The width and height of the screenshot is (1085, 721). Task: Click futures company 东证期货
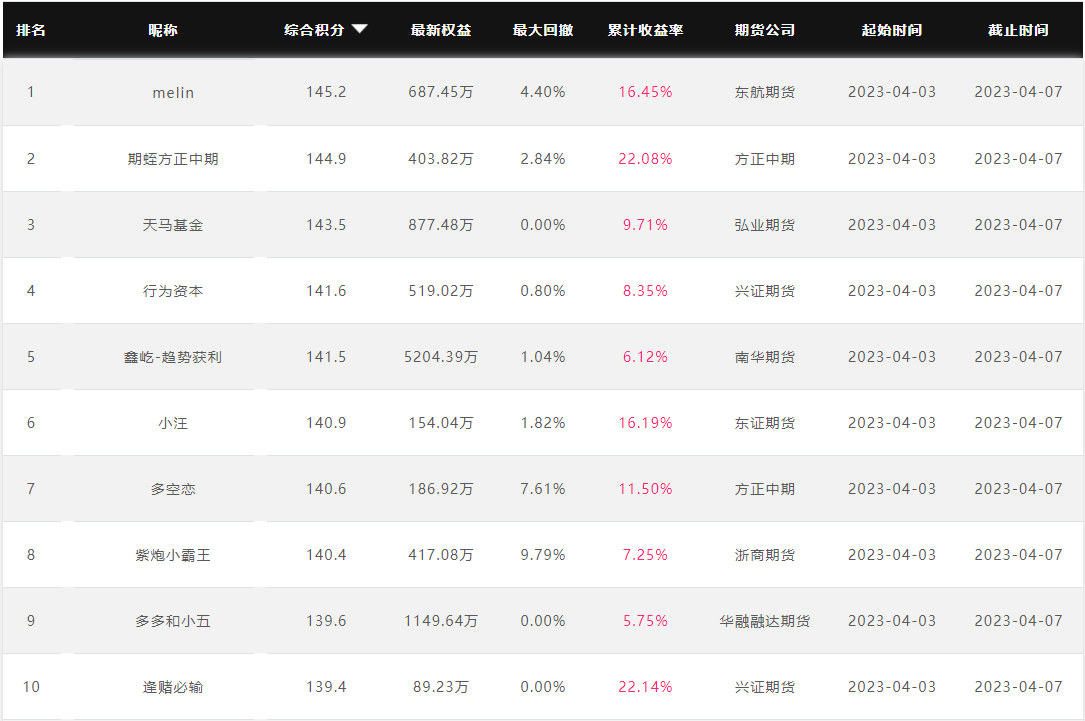765,423
